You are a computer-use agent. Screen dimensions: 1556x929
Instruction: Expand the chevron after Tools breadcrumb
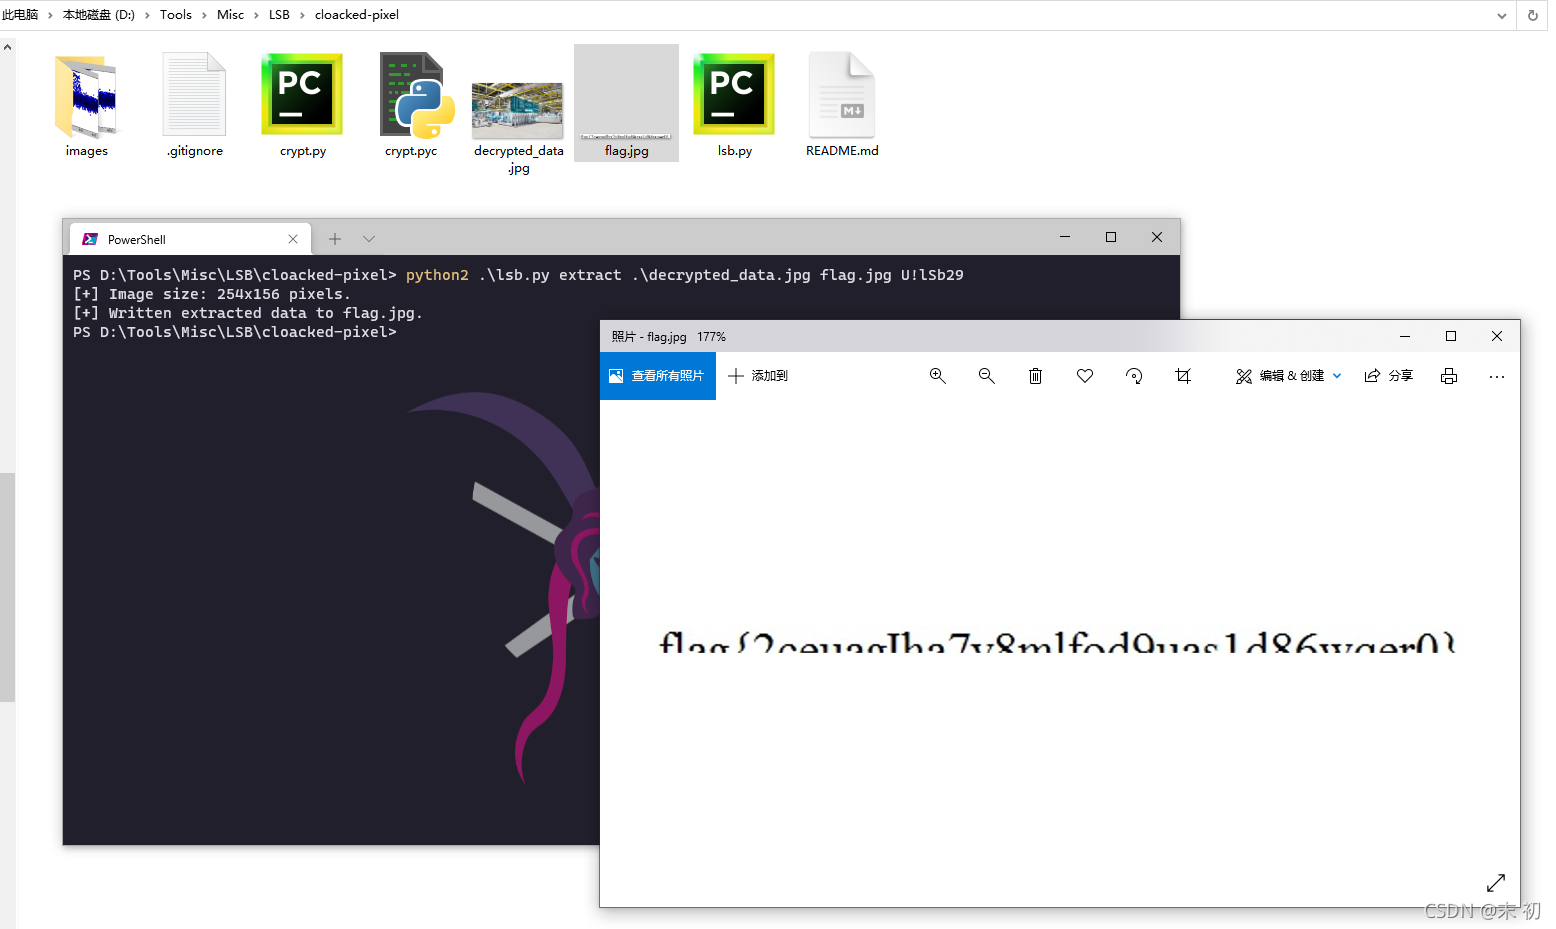[205, 15]
